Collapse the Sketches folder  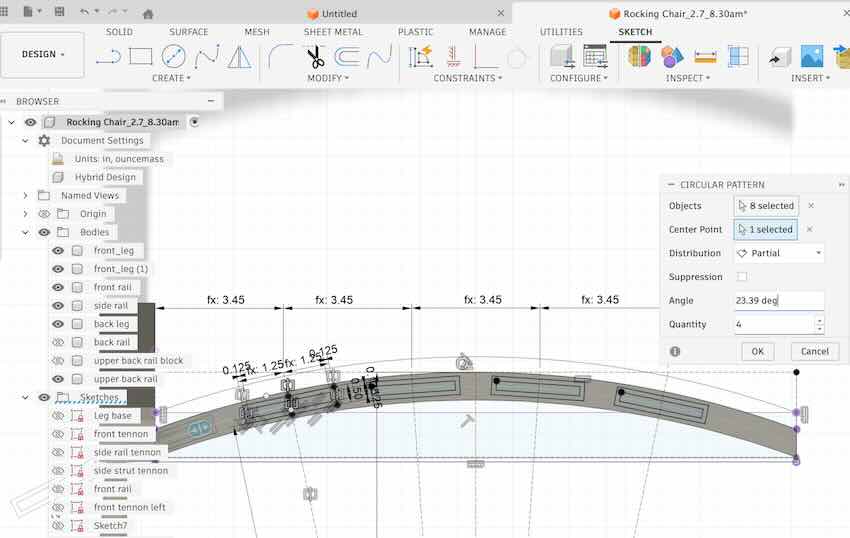tap(25, 398)
